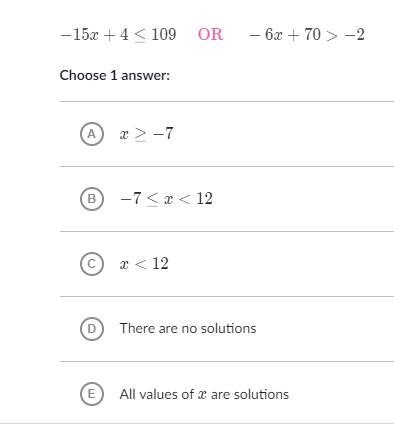This screenshot has height=434, width=394.
Task: Mark the circled C choice
Action: point(92,264)
